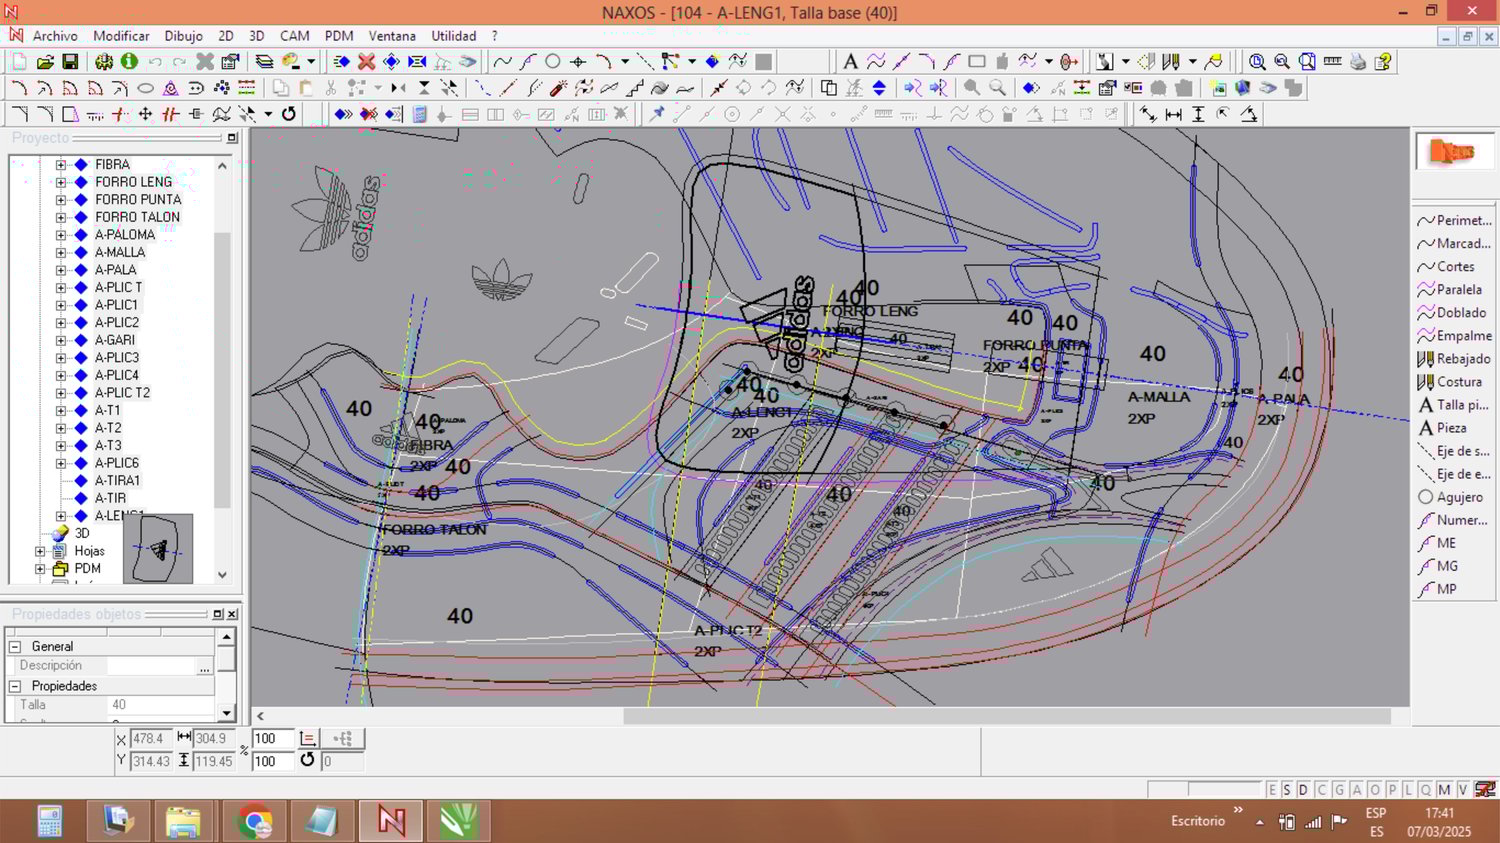Image resolution: width=1500 pixels, height=843 pixels.
Task: Toggle the E indicator in status bar
Action: (x=1272, y=790)
